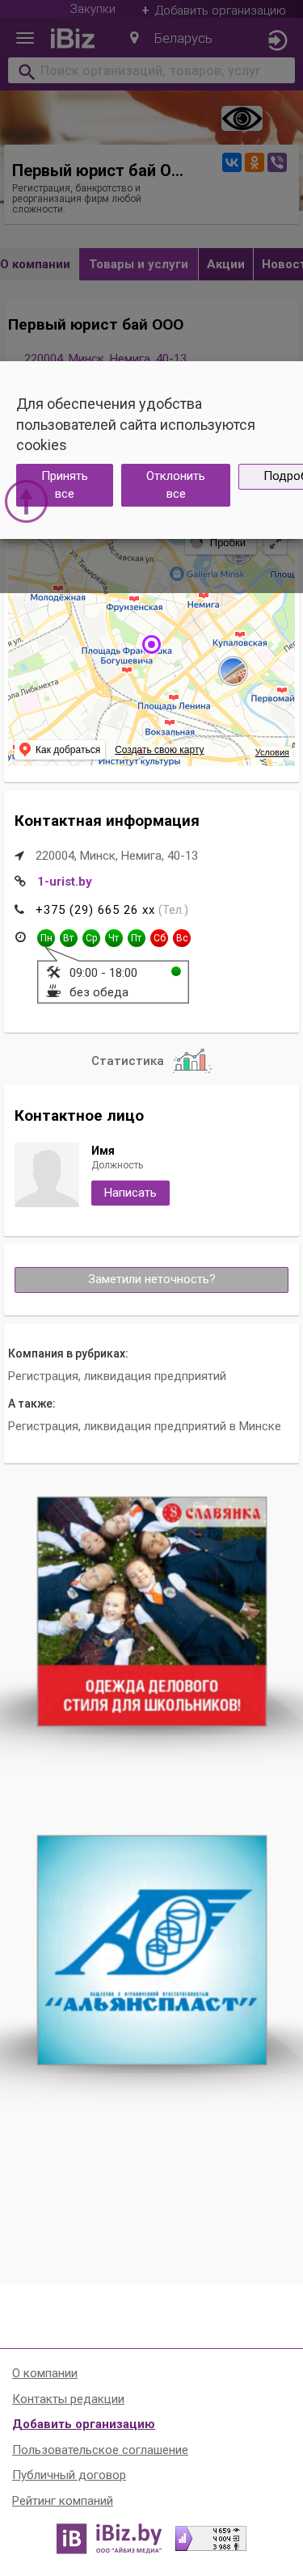This screenshot has width=303, height=2576.
Task: Open the Беларусь location selector
Action: pos(171,39)
